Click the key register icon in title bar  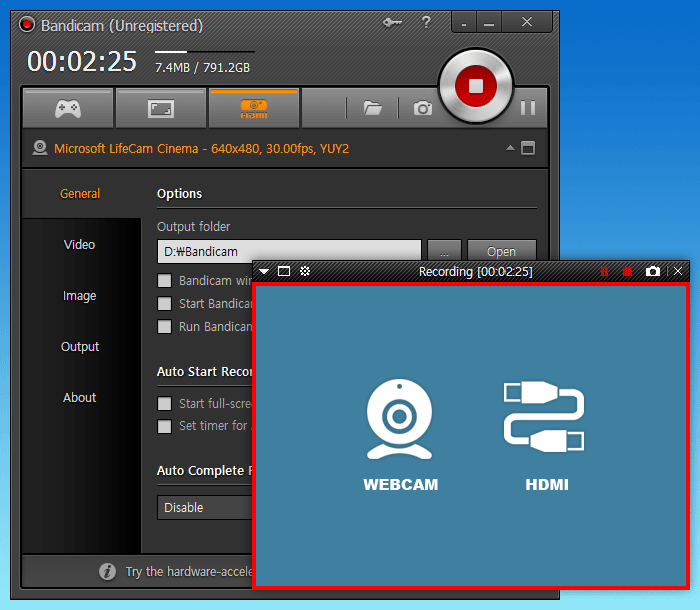[x=392, y=22]
